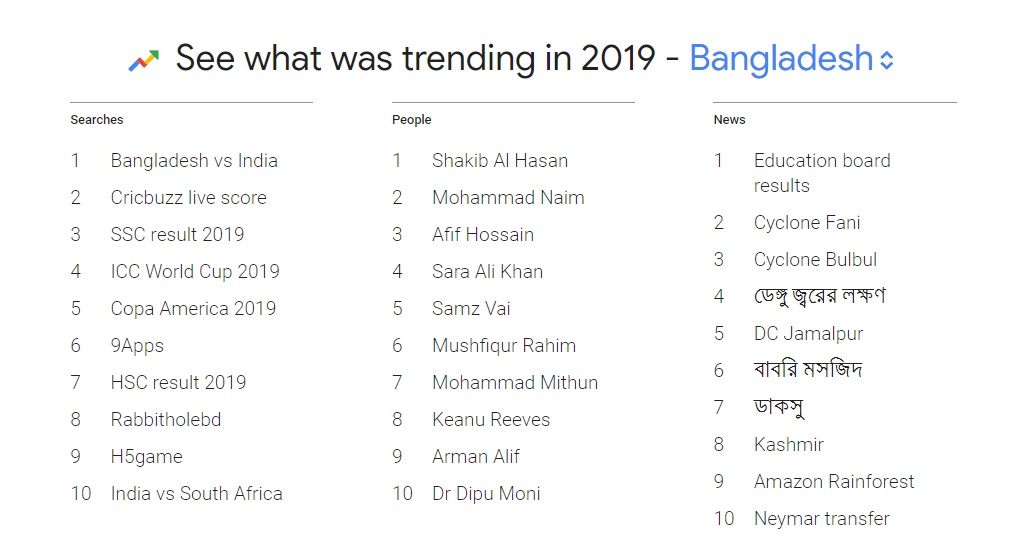Click the 'News' column heading
This screenshot has width=1014, height=555.
click(x=729, y=120)
